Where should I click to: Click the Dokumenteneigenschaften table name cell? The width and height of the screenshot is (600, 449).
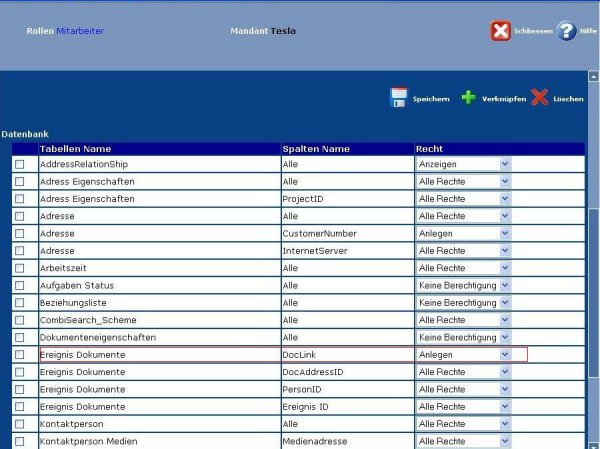click(98, 337)
